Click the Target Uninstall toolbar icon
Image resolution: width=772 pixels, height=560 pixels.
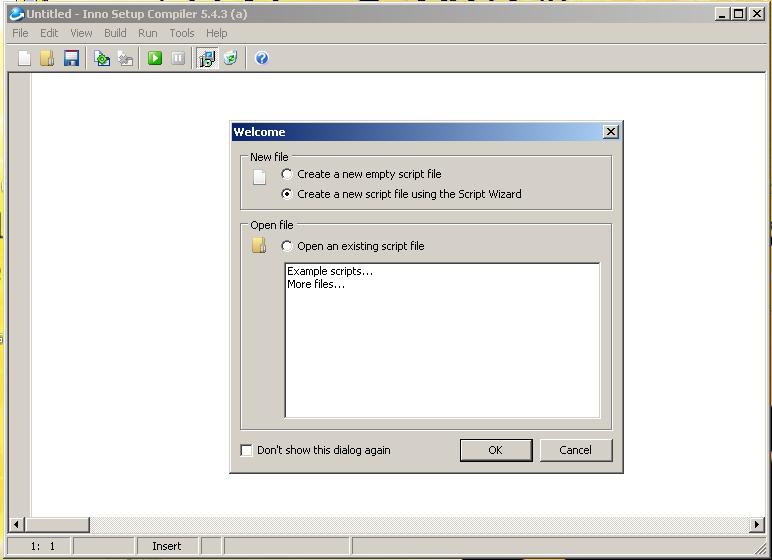(x=230, y=58)
